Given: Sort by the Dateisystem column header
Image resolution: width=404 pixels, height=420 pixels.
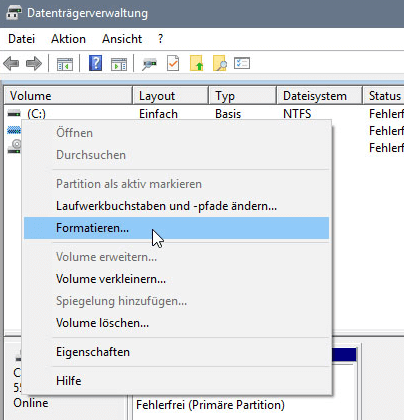Looking at the screenshot, I should (x=319, y=96).
